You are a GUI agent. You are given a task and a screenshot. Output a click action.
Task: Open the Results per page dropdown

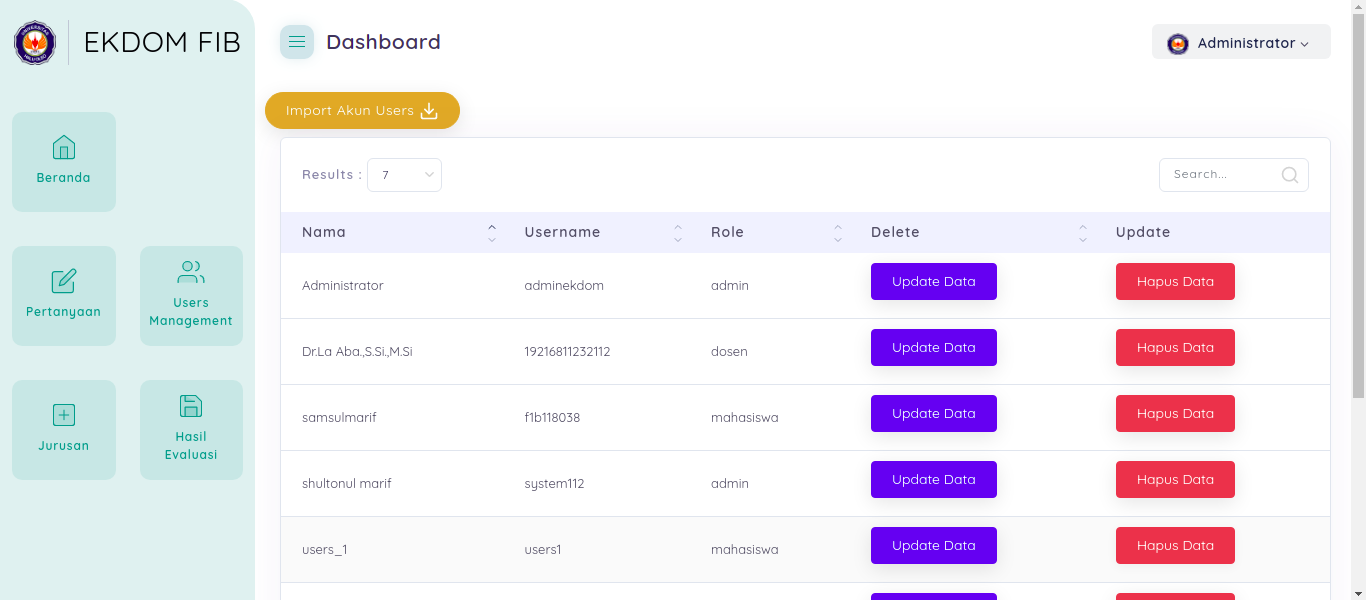click(404, 175)
